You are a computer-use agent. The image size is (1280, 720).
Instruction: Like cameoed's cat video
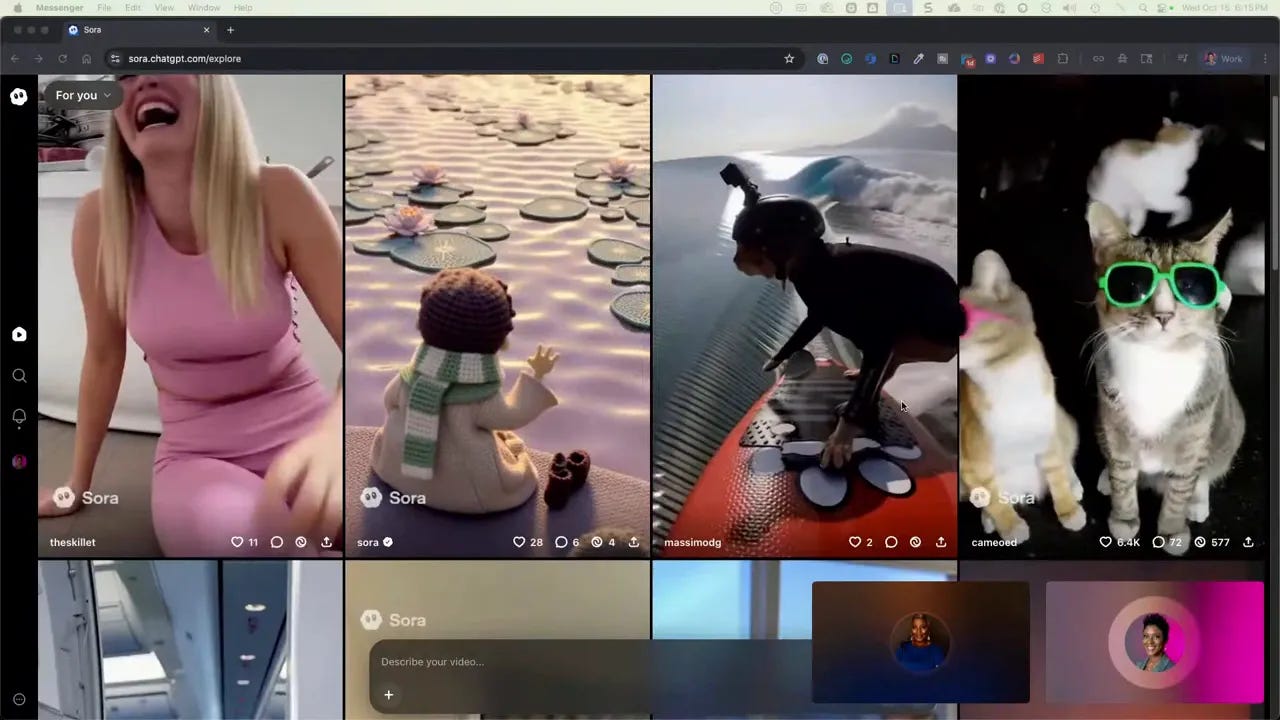pyautogui.click(x=1105, y=542)
